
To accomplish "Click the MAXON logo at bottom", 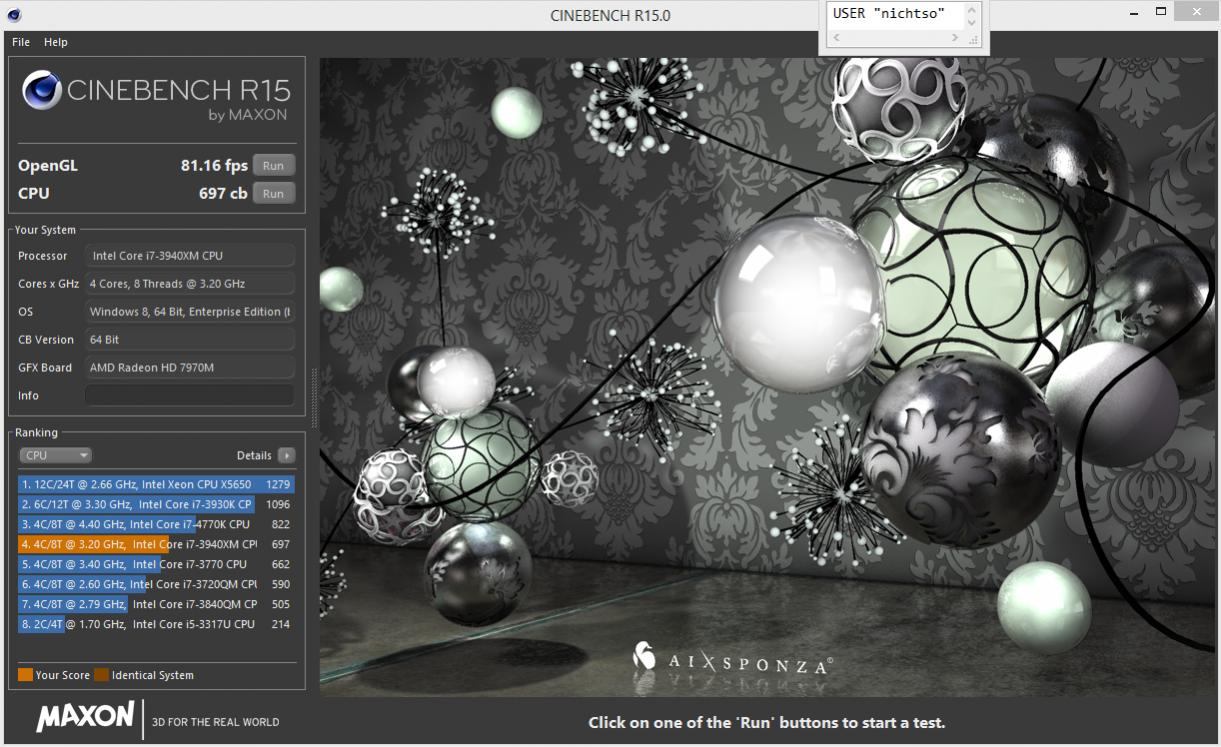I will (85, 716).
